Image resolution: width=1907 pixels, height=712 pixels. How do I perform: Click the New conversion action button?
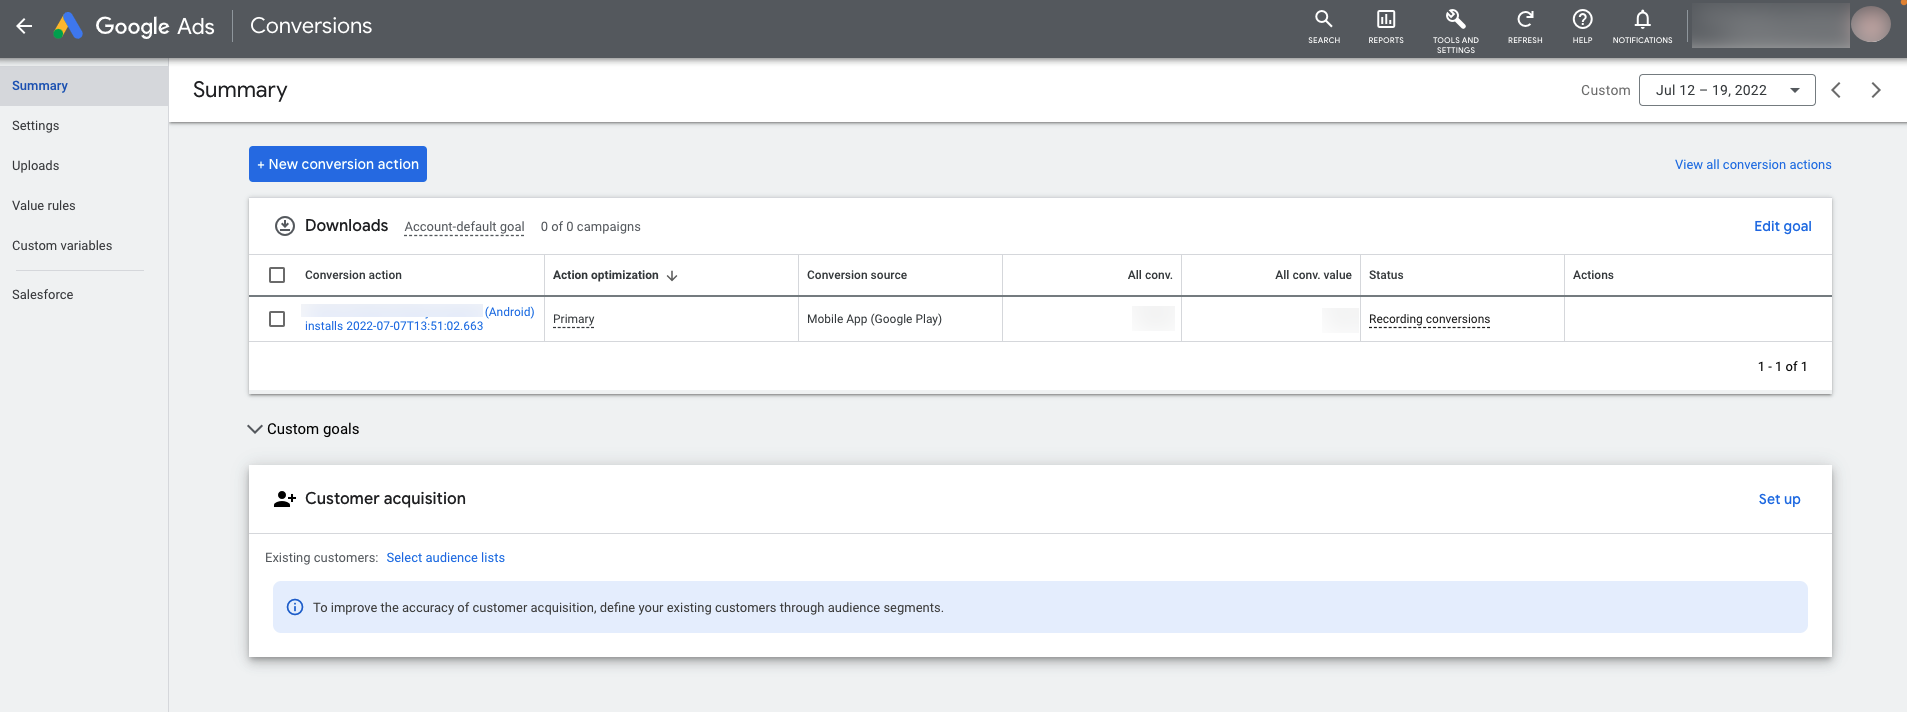pos(337,164)
